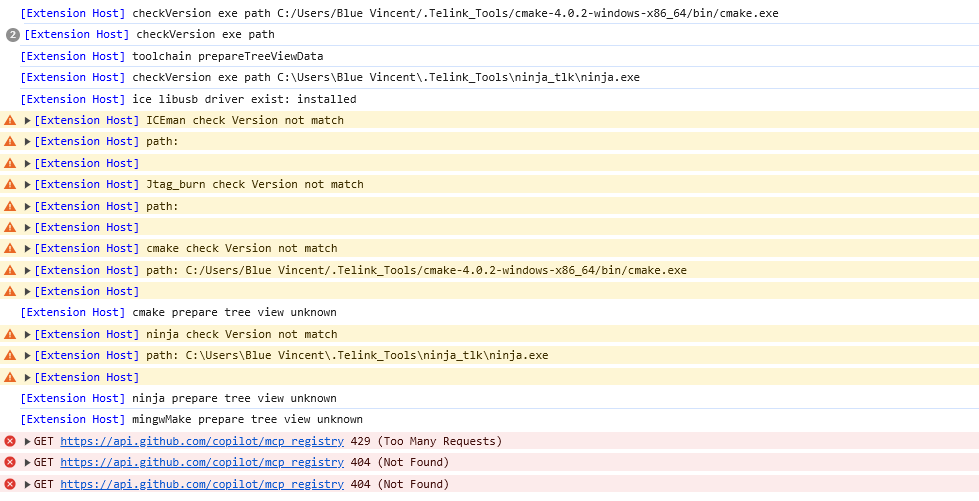Expand the ninja.exe path warning entry
The width and height of the screenshot is (979, 501).
[x=27, y=355]
